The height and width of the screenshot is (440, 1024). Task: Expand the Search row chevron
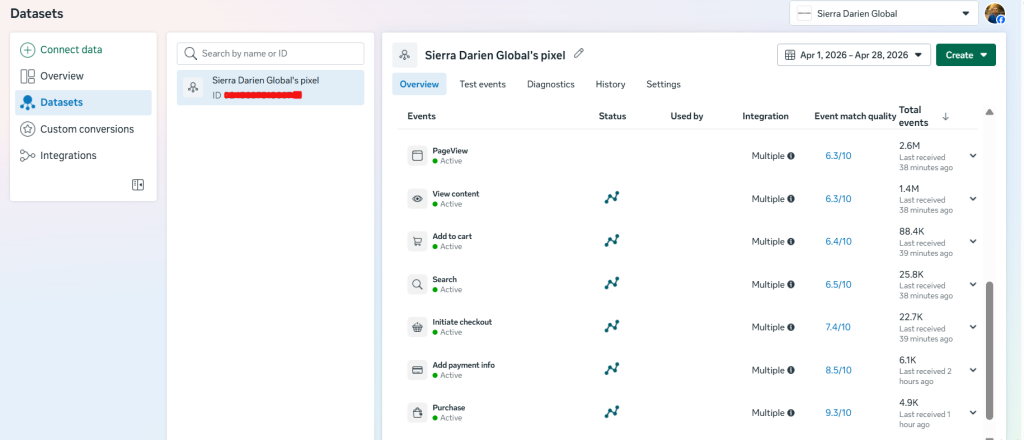pos(973,284)
